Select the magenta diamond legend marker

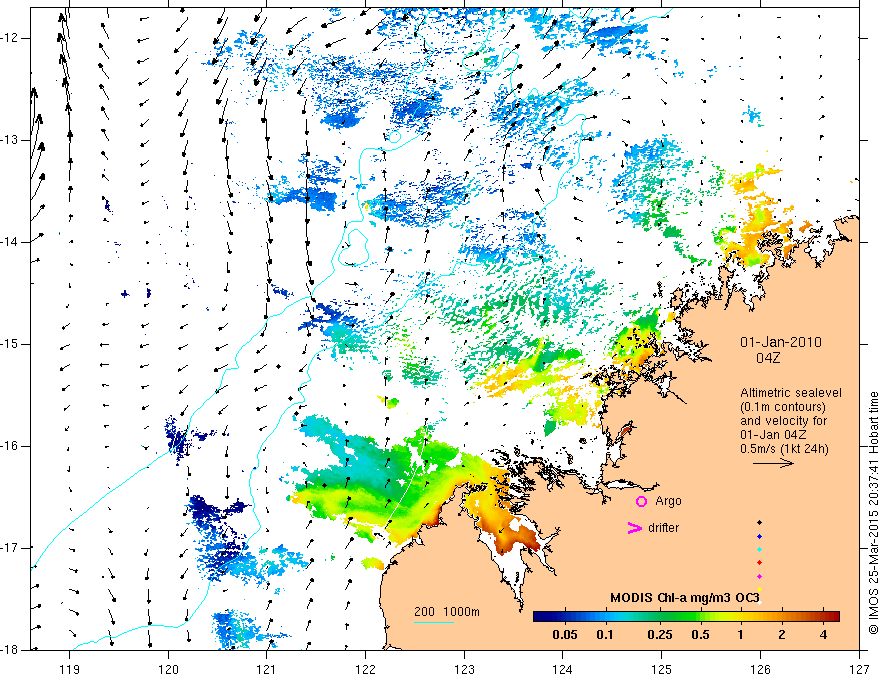759,576
